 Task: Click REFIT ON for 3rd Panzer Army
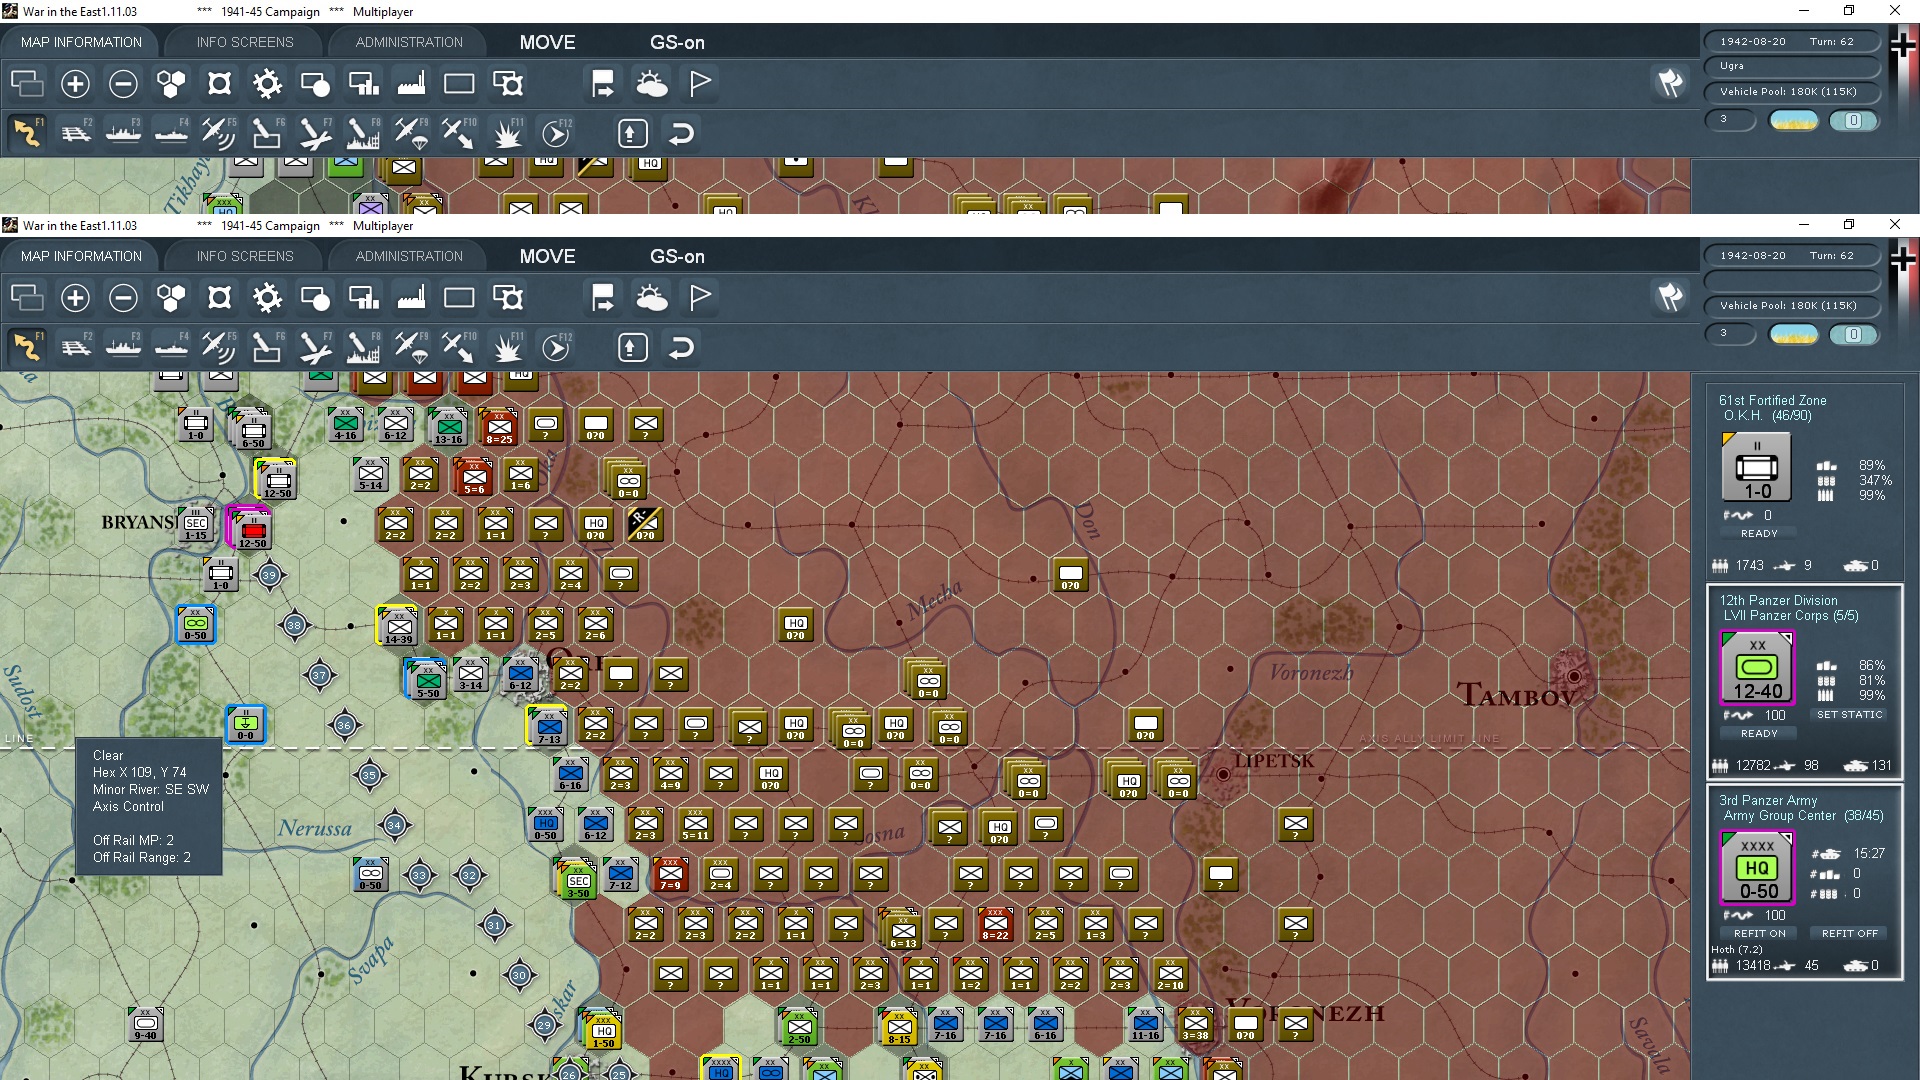point(1759,933)
